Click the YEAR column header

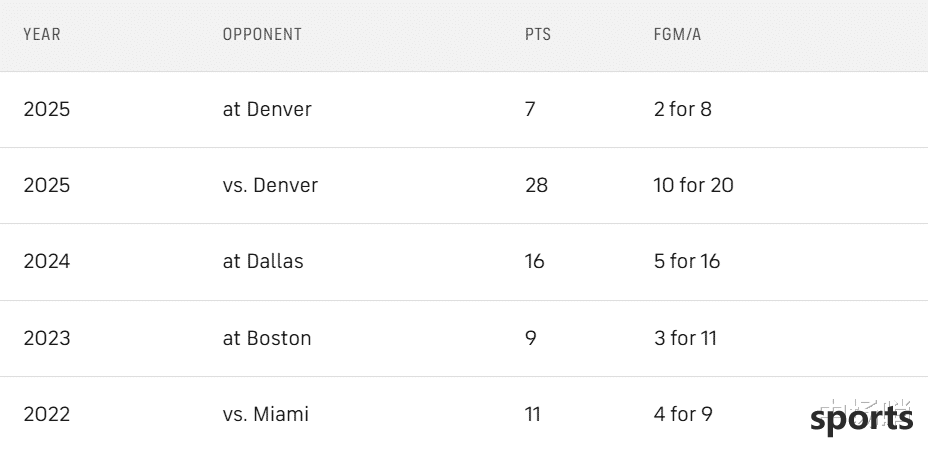[42, 34]
